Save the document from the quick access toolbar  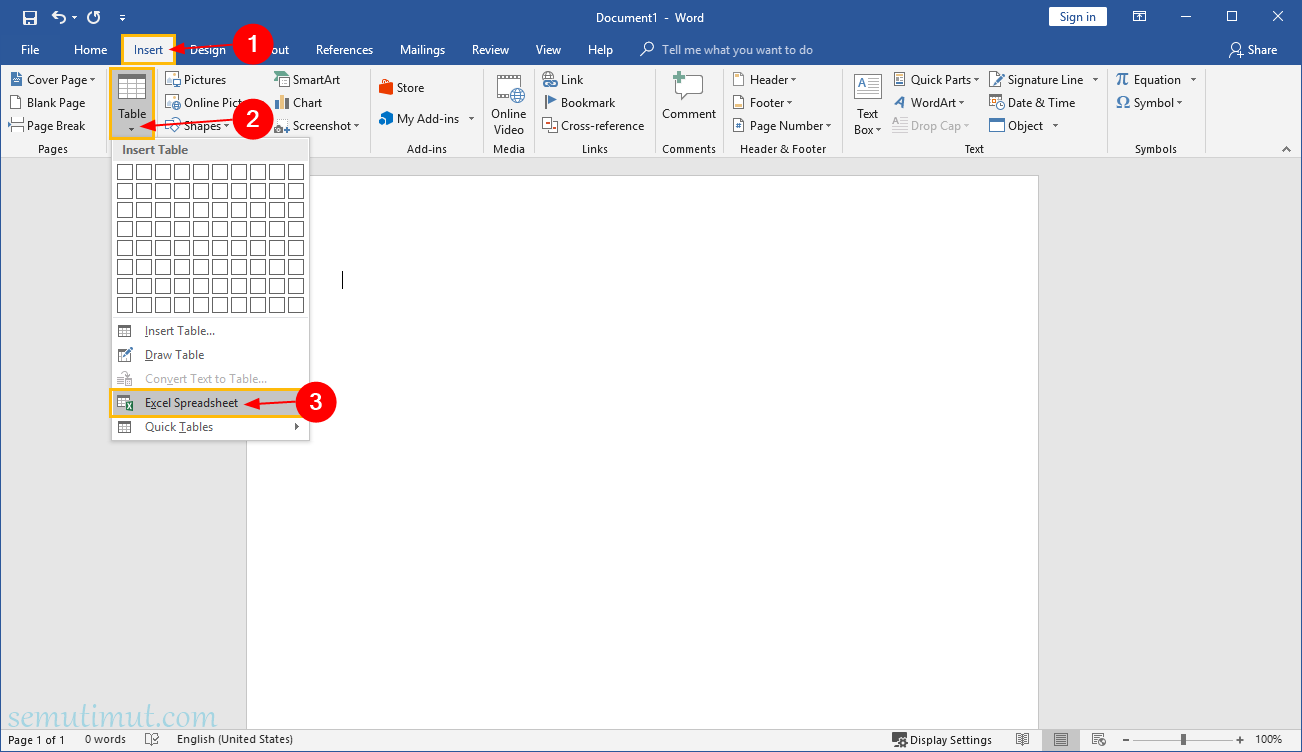click(30, 17)
